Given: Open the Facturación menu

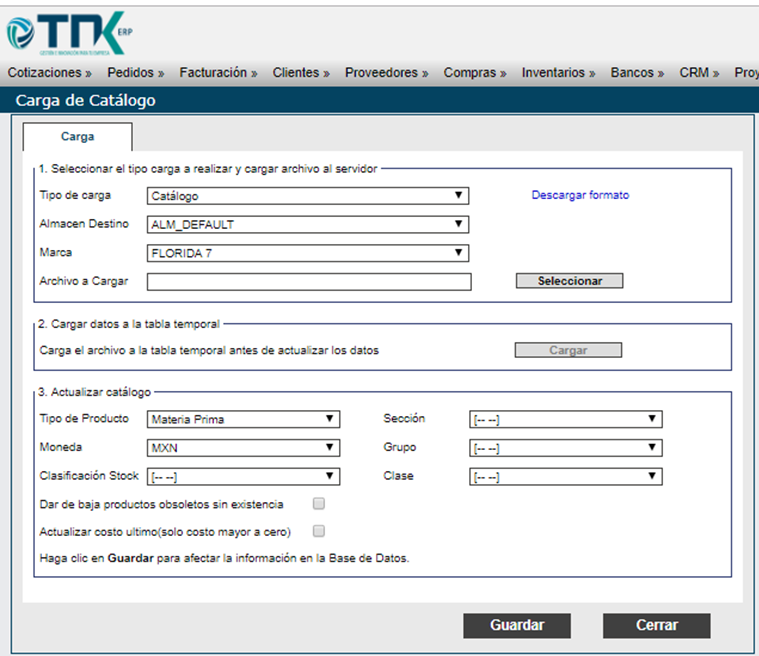Looking at the screenshot, I should [218, 73].
